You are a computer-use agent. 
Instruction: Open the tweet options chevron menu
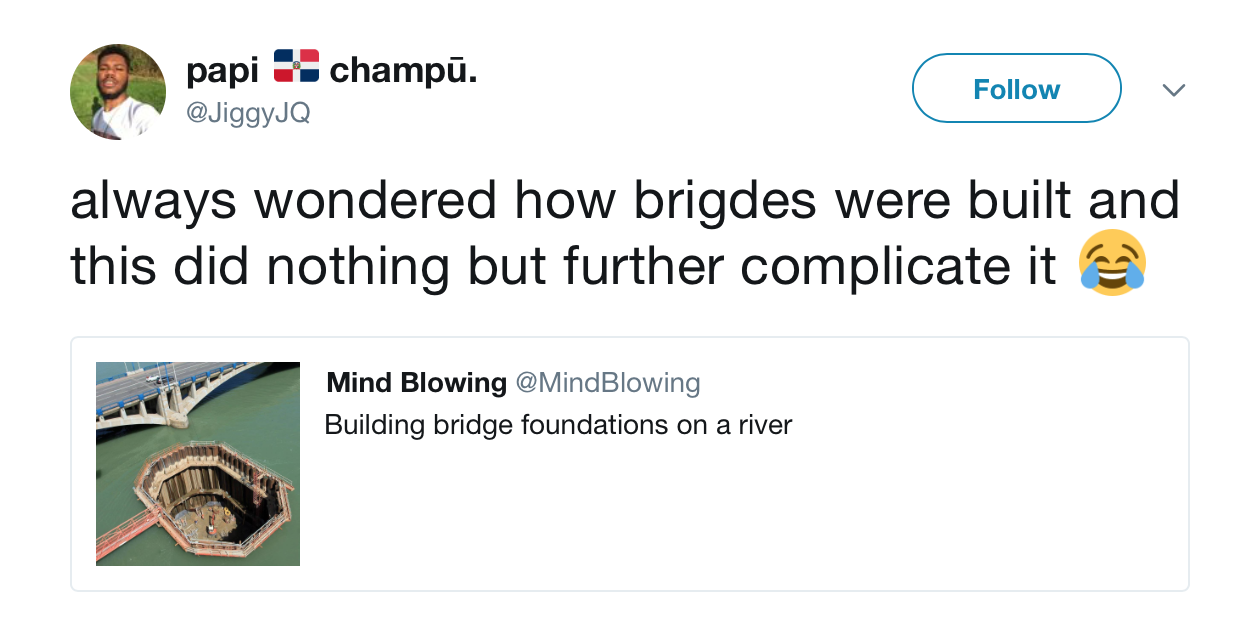pos(1174,90)
